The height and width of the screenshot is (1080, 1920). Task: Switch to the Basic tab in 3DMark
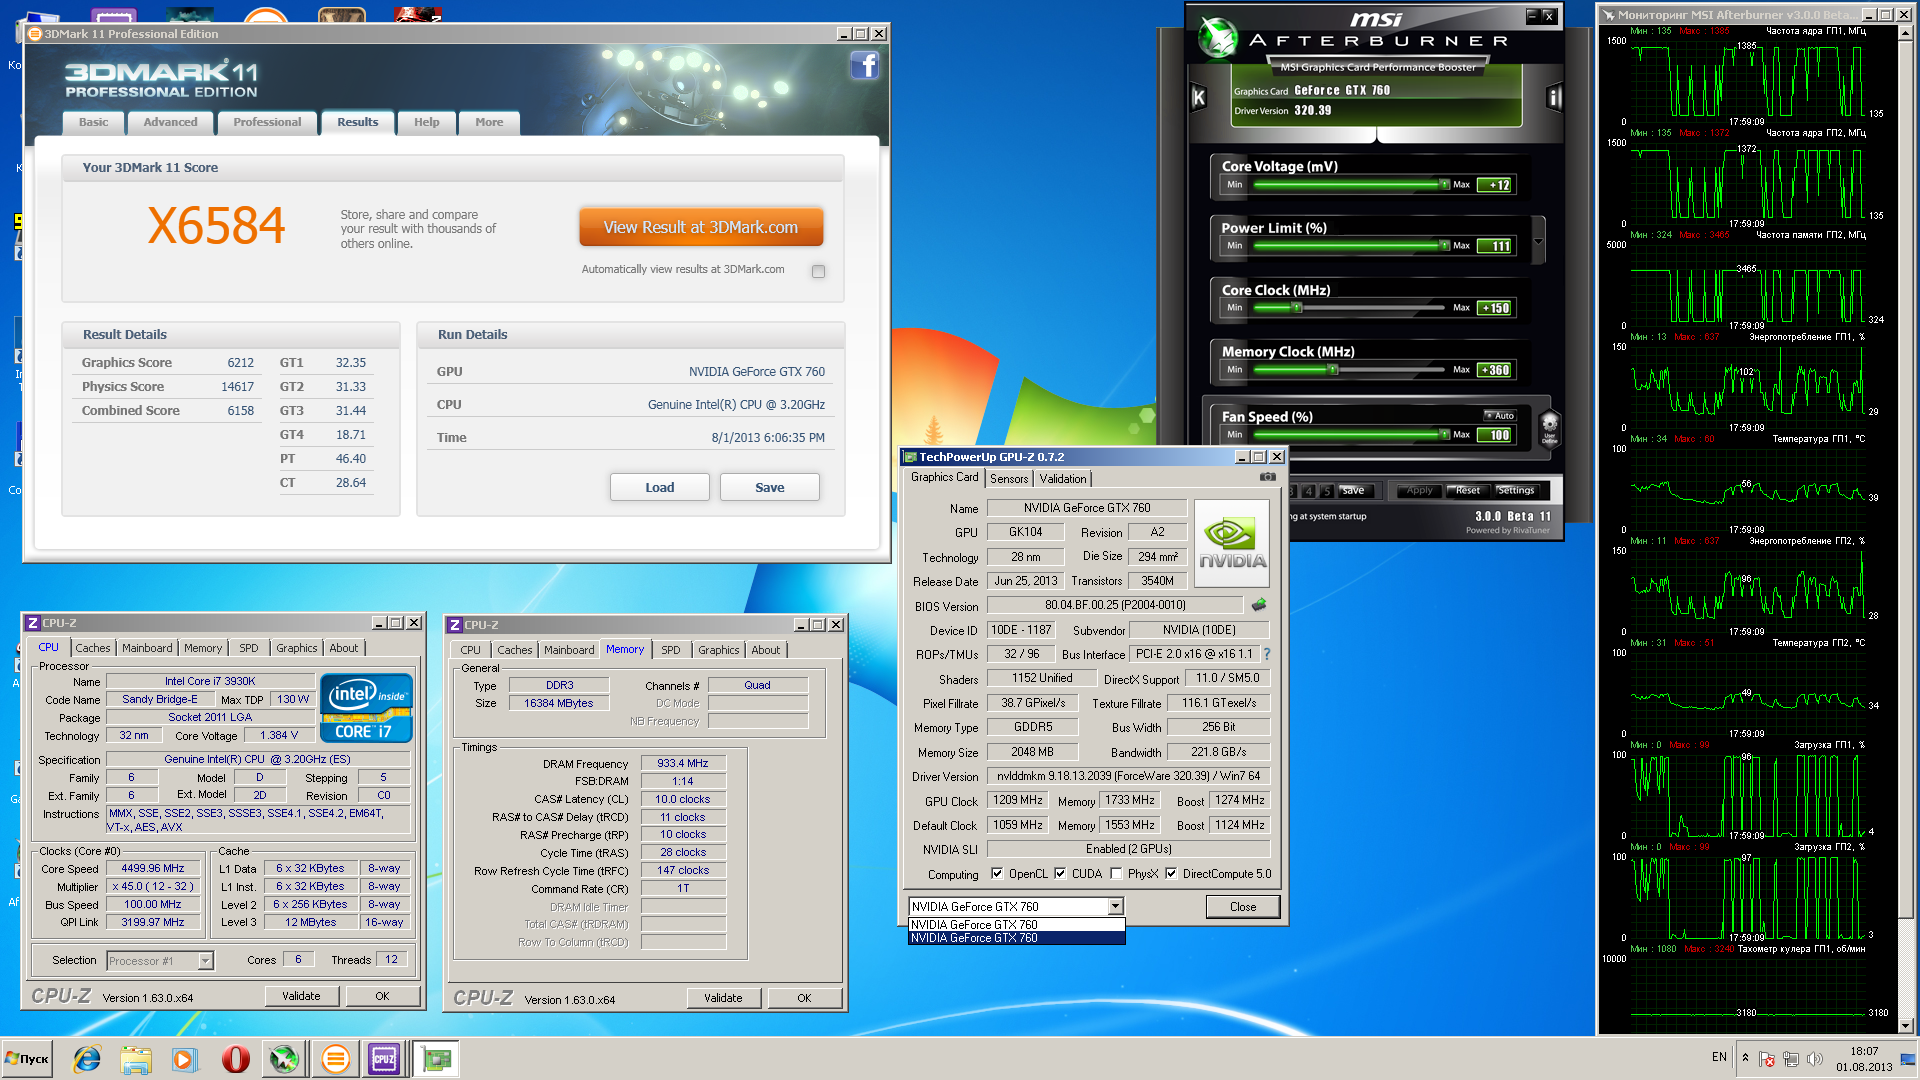coord(94,122)
